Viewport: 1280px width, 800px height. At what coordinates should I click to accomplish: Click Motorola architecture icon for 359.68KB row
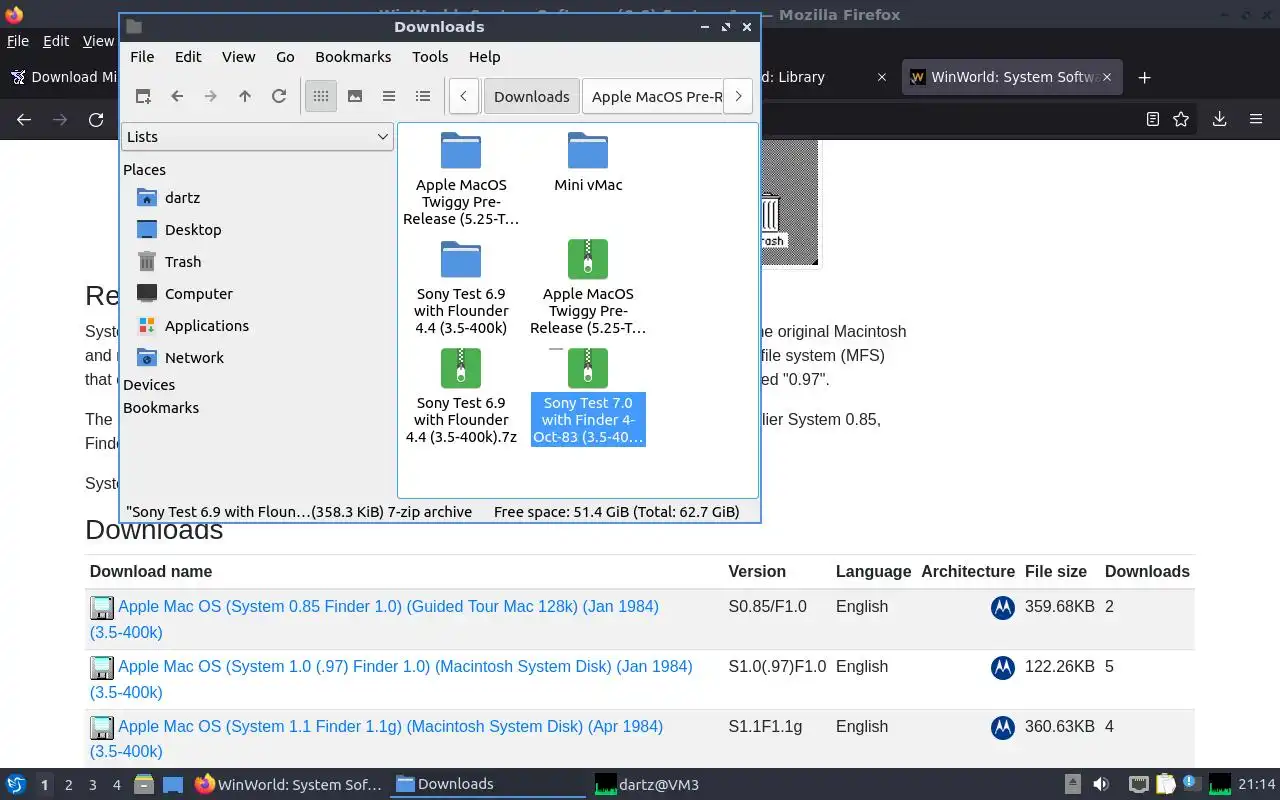click(1003, 607)
